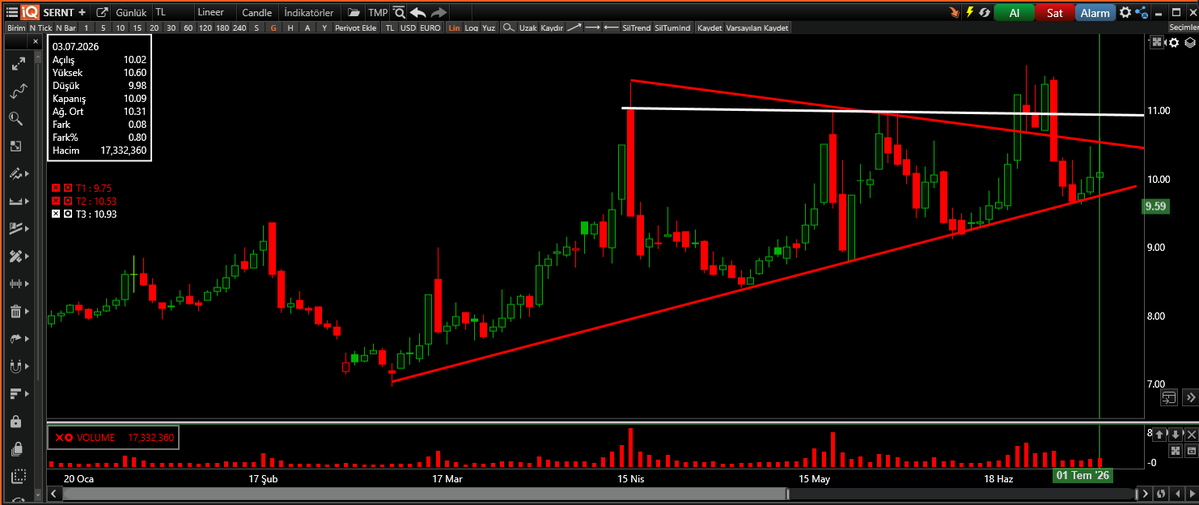This screenshot has height=505, width=1199.
Task: Click SilTrend to delete trends
Action: tap(636, 28)
